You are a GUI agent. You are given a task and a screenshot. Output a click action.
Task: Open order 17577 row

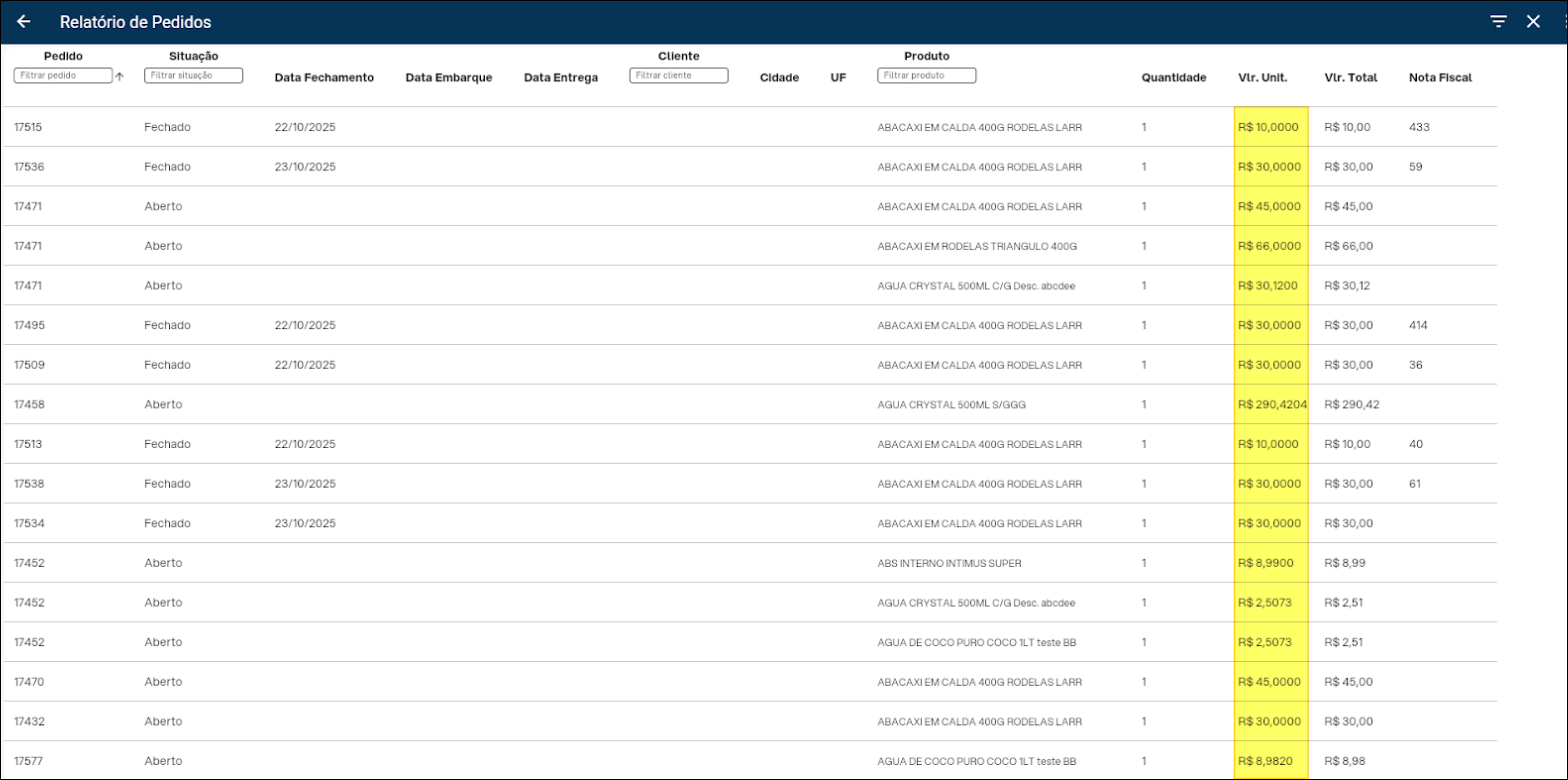pyautogui.click(x=28, y=761)
